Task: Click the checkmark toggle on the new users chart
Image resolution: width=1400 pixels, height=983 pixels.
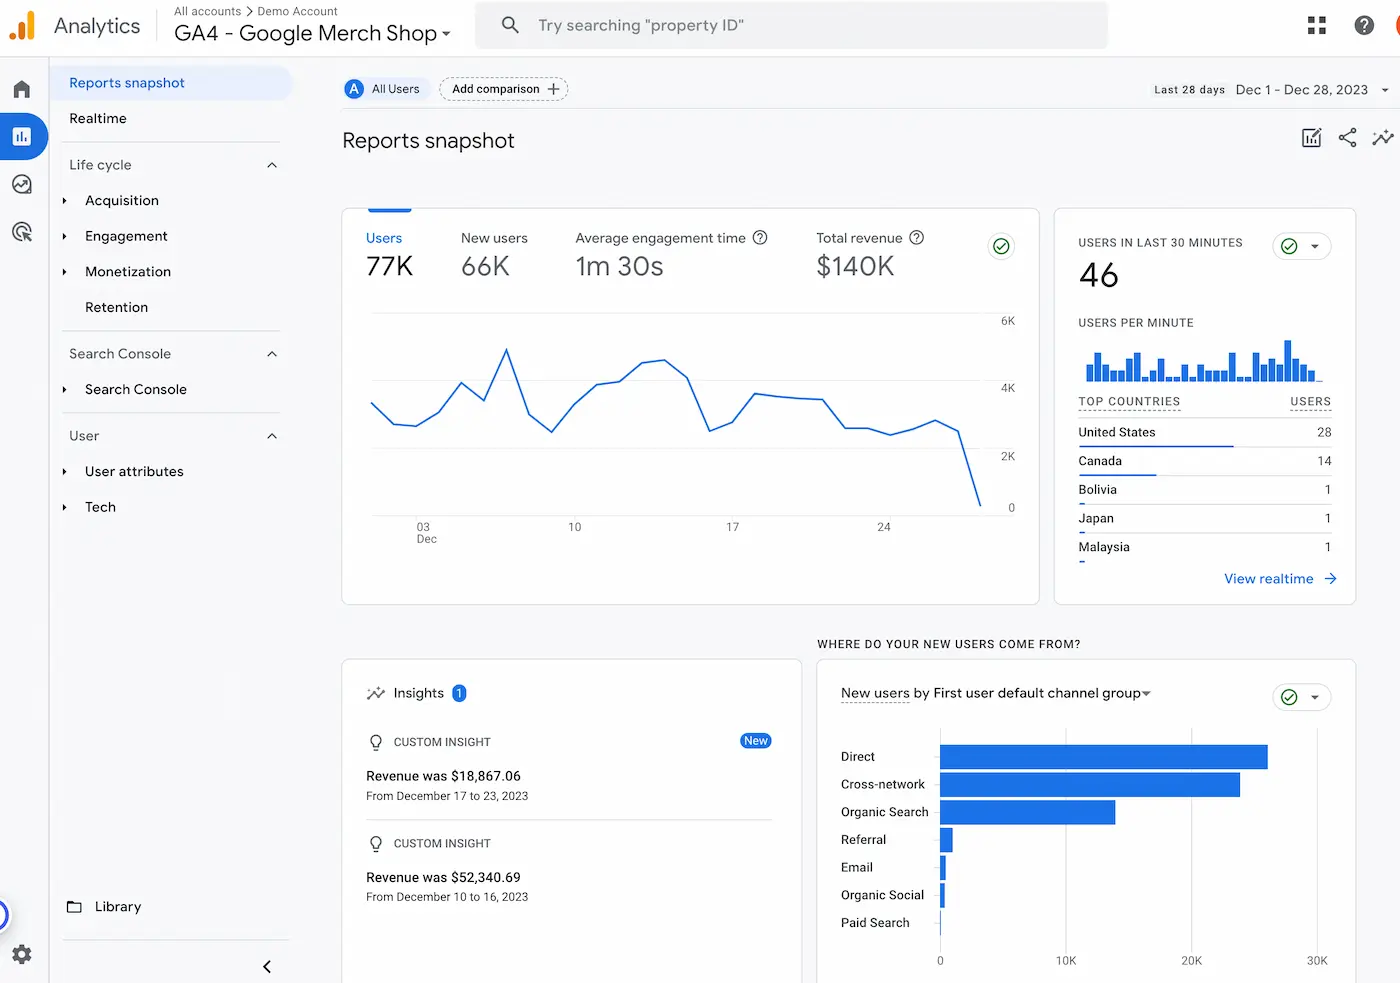Action: pos(1290,697)
